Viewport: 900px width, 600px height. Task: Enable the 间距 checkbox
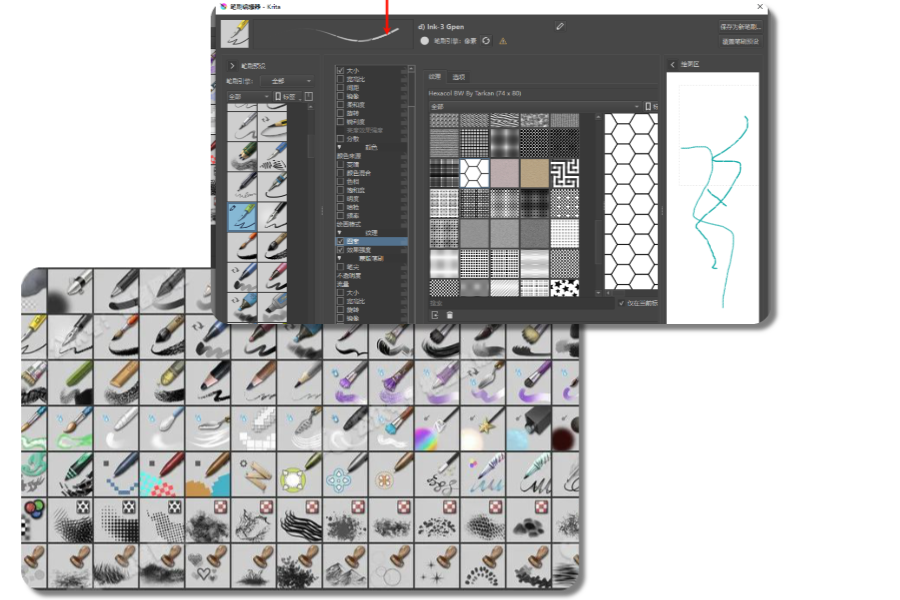(340, 88)
